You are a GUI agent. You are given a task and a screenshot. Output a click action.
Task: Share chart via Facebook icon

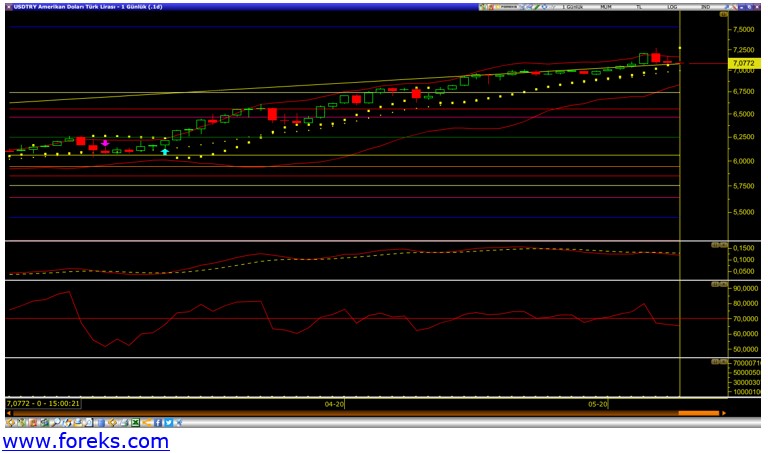(x=157, y=422)
